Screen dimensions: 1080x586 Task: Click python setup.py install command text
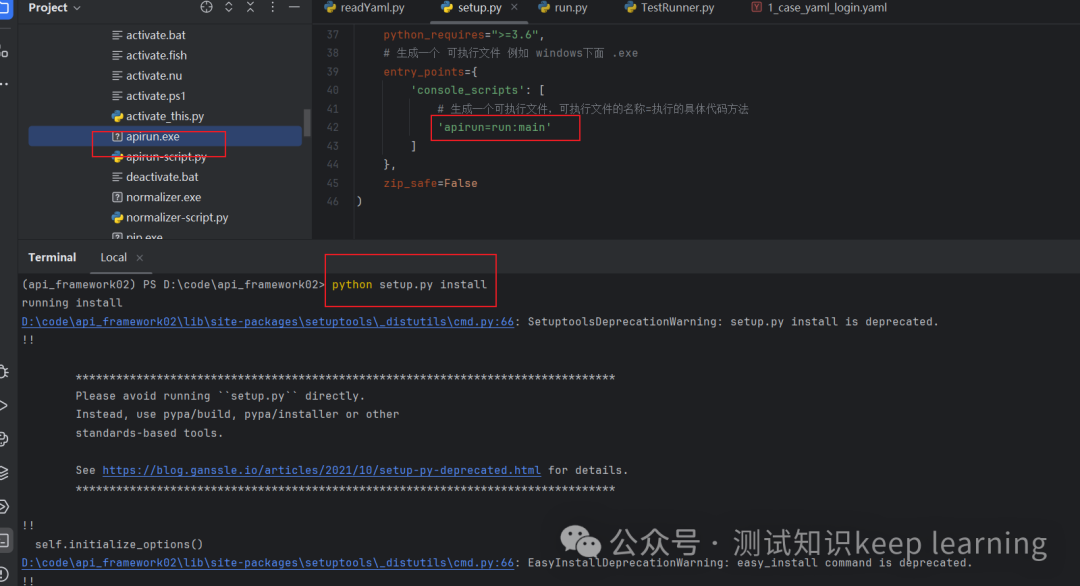pyautogui.click(x=409, y=284)
